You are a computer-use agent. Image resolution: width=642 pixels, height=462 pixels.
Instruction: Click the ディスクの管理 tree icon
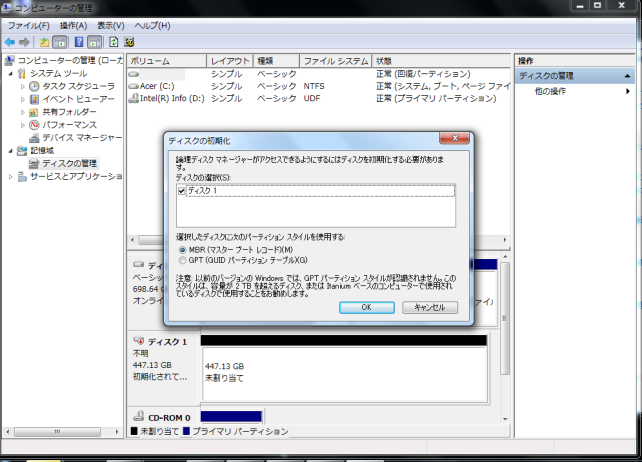(34, 163)
